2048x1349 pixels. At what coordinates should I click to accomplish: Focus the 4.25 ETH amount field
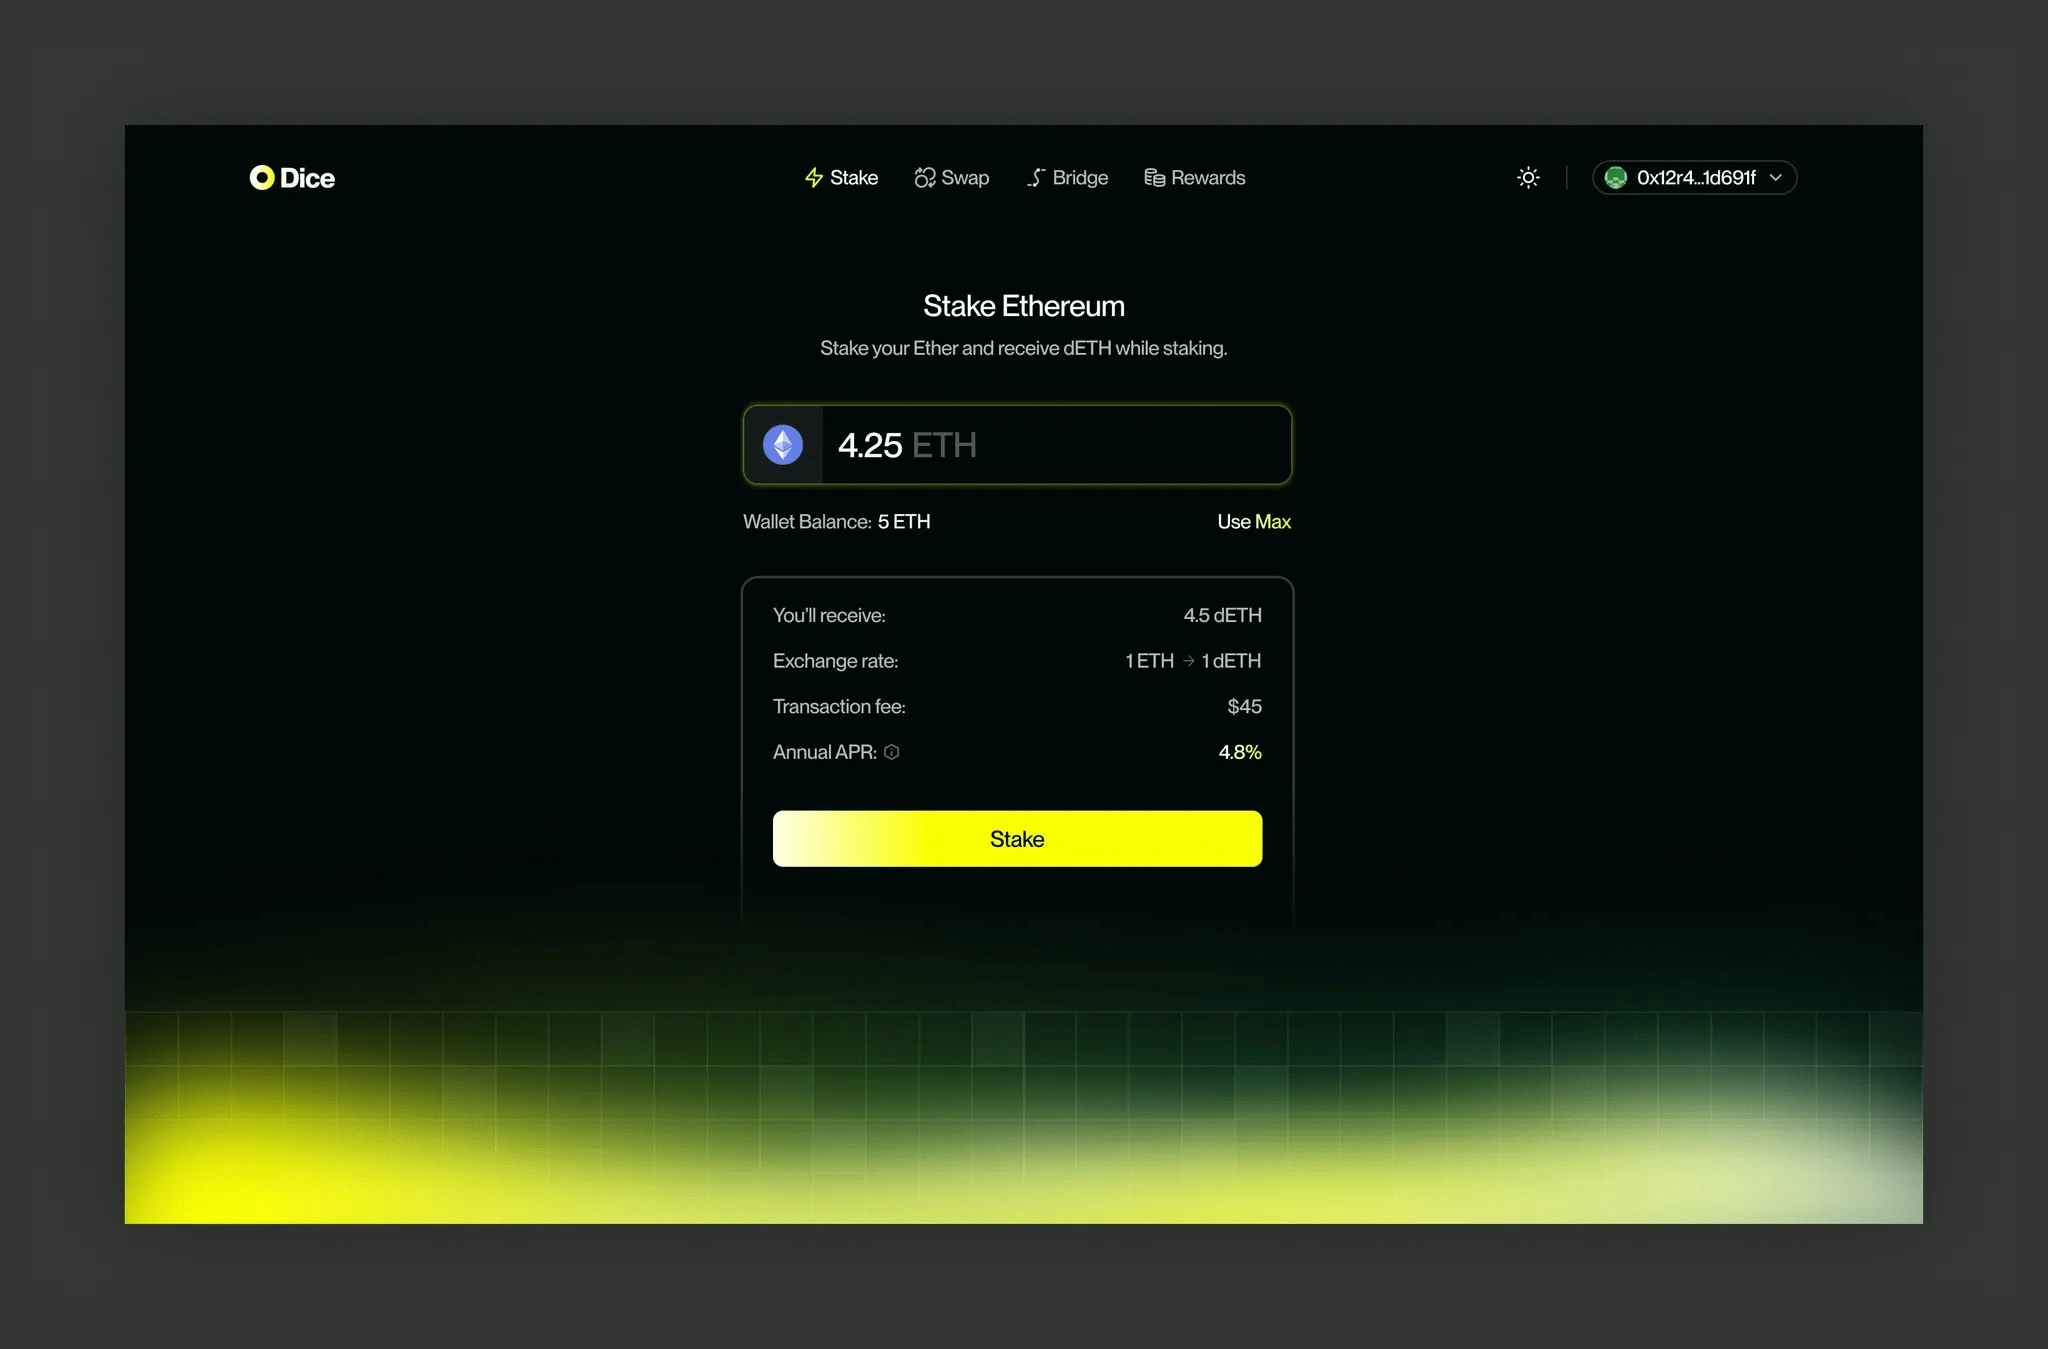click(1017, 445)
